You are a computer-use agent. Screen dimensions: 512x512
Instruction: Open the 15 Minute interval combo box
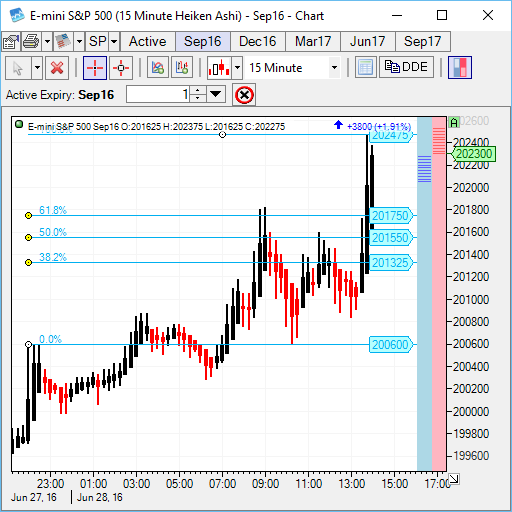[x=293, y=68]
